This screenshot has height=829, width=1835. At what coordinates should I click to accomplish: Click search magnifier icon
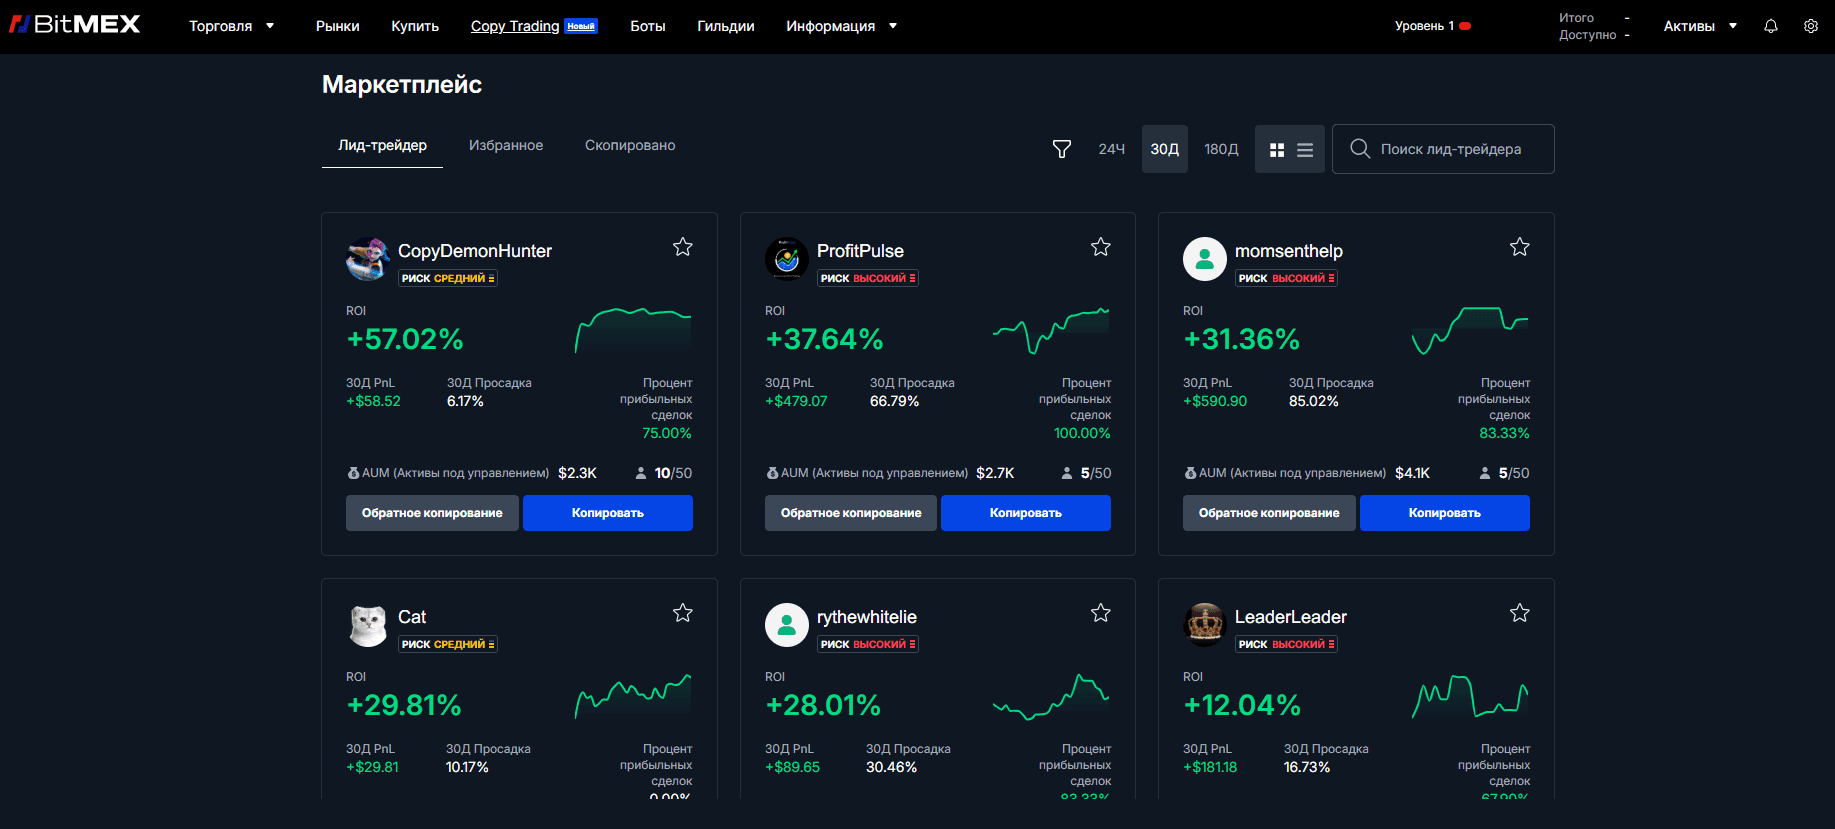(1360, 149)
